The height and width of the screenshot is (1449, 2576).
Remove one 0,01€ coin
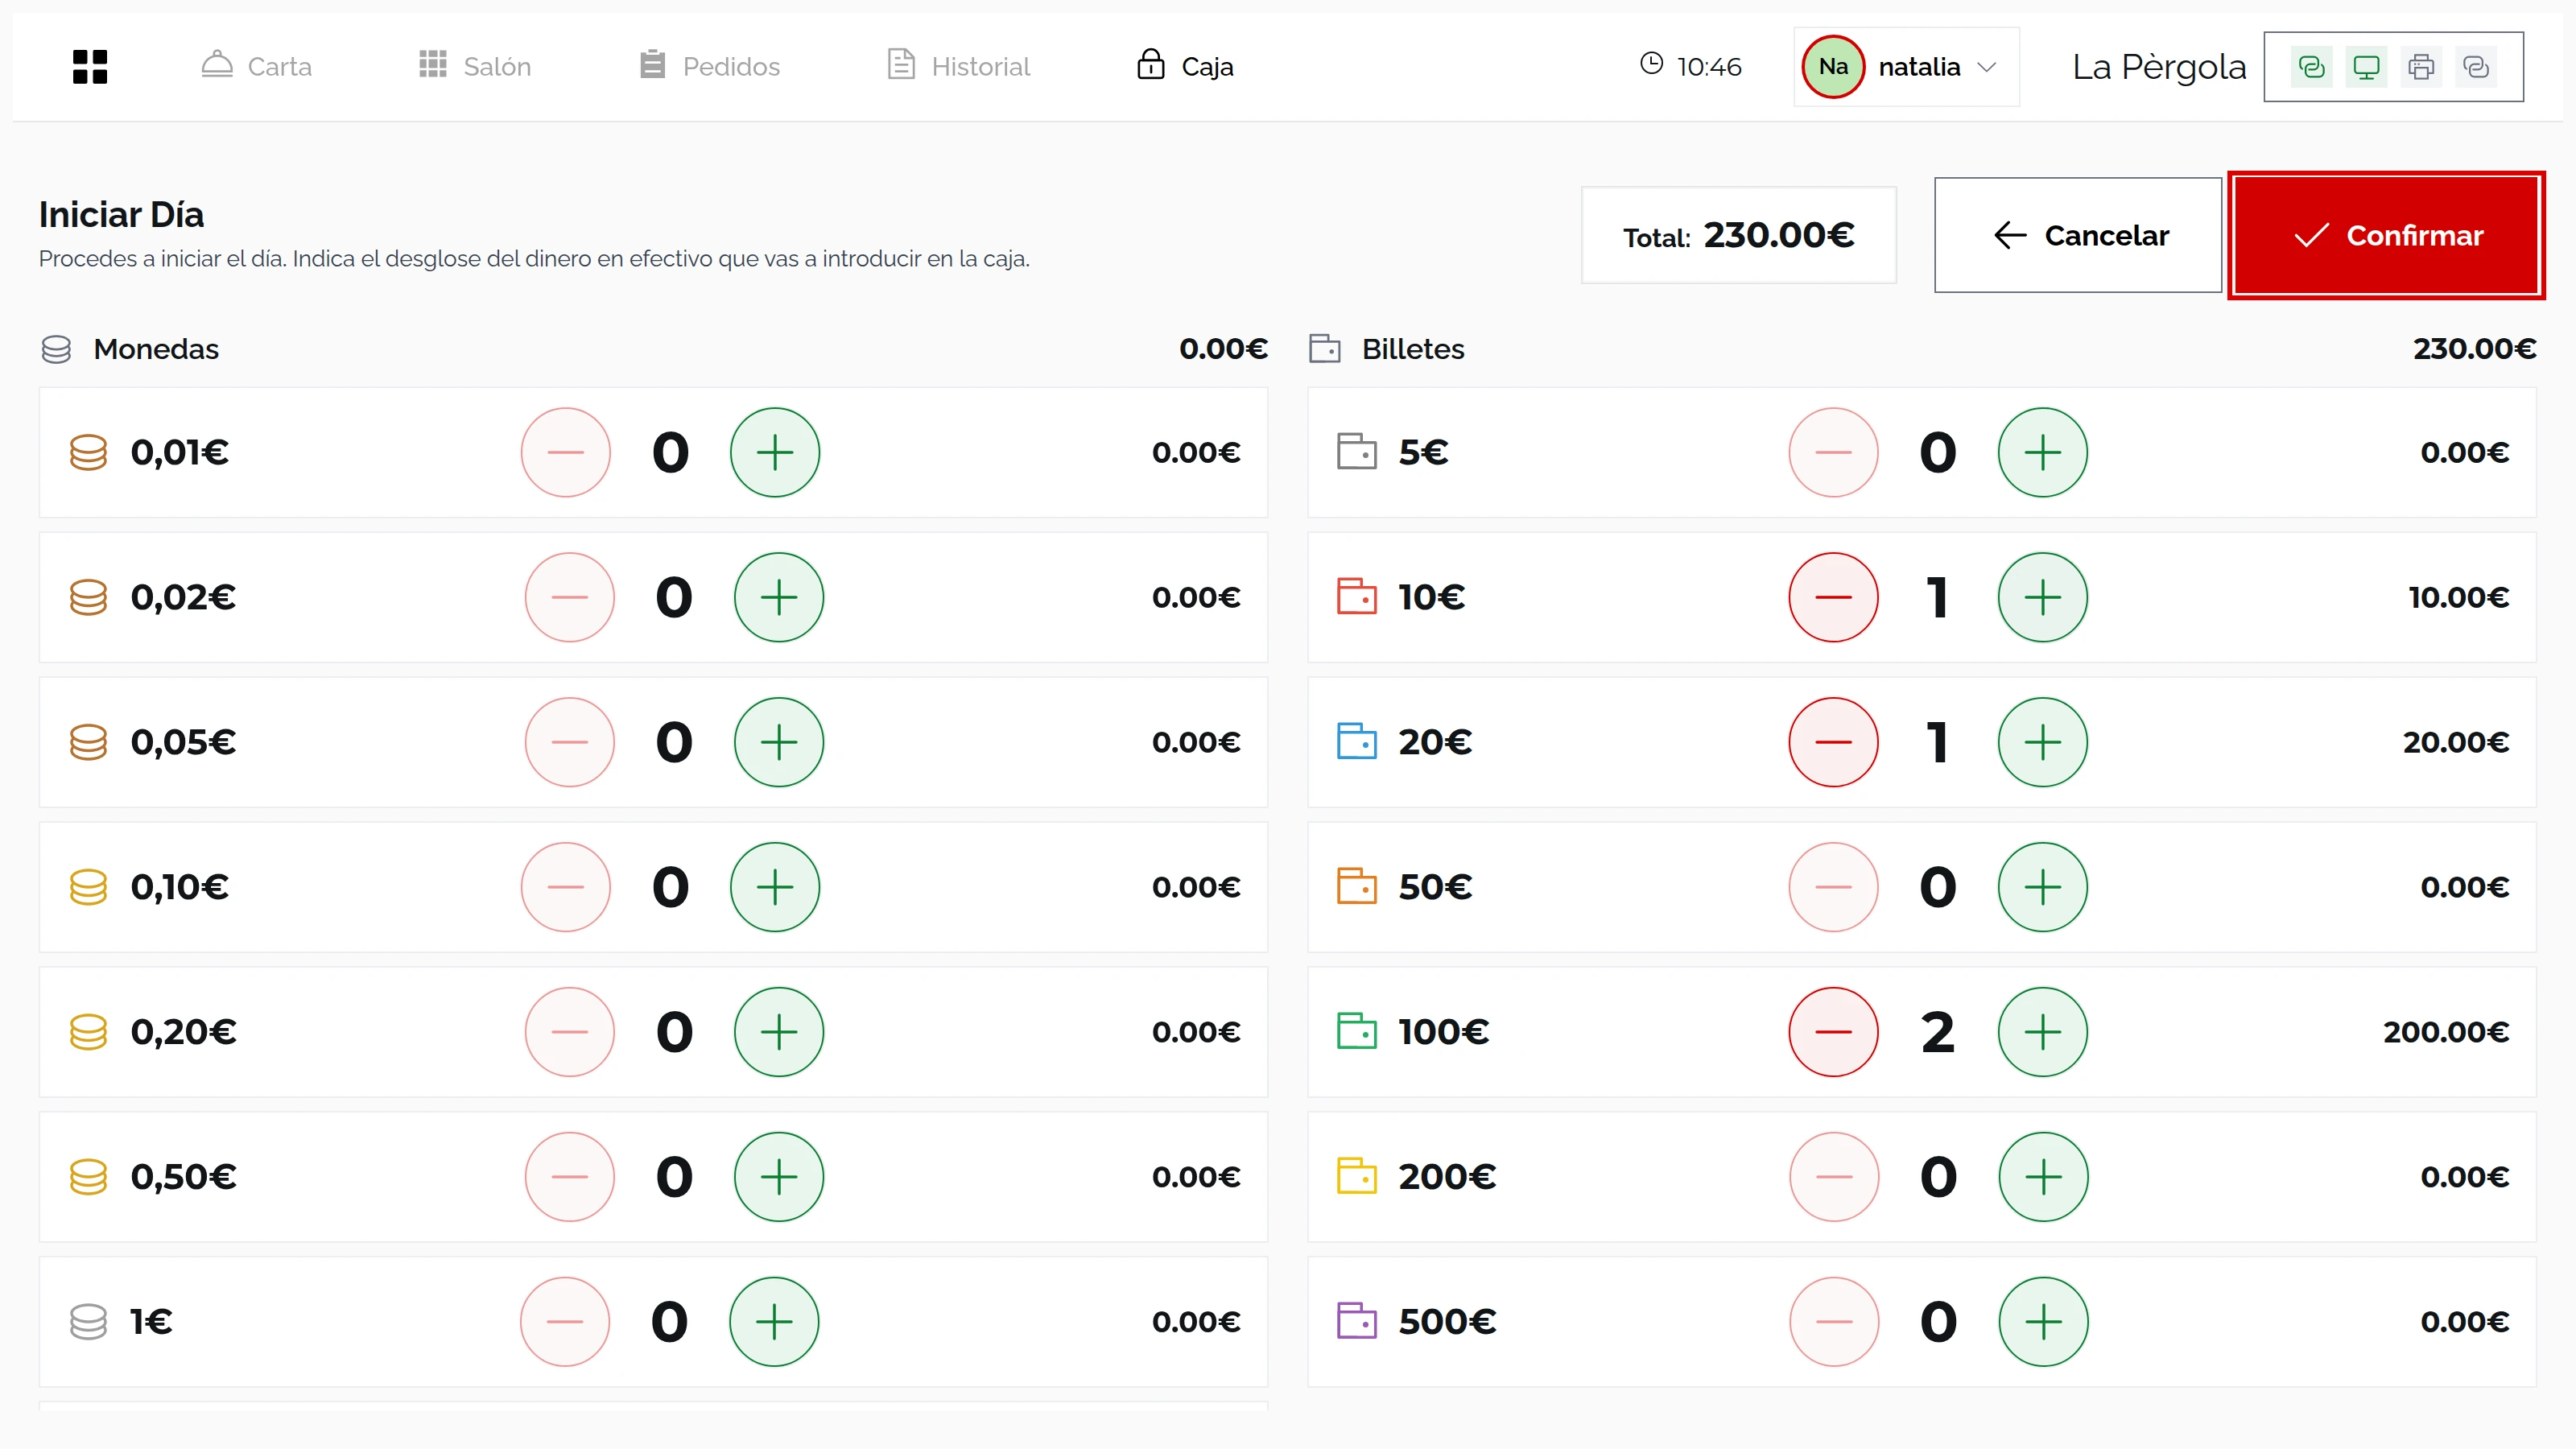[x=566, y=452]
